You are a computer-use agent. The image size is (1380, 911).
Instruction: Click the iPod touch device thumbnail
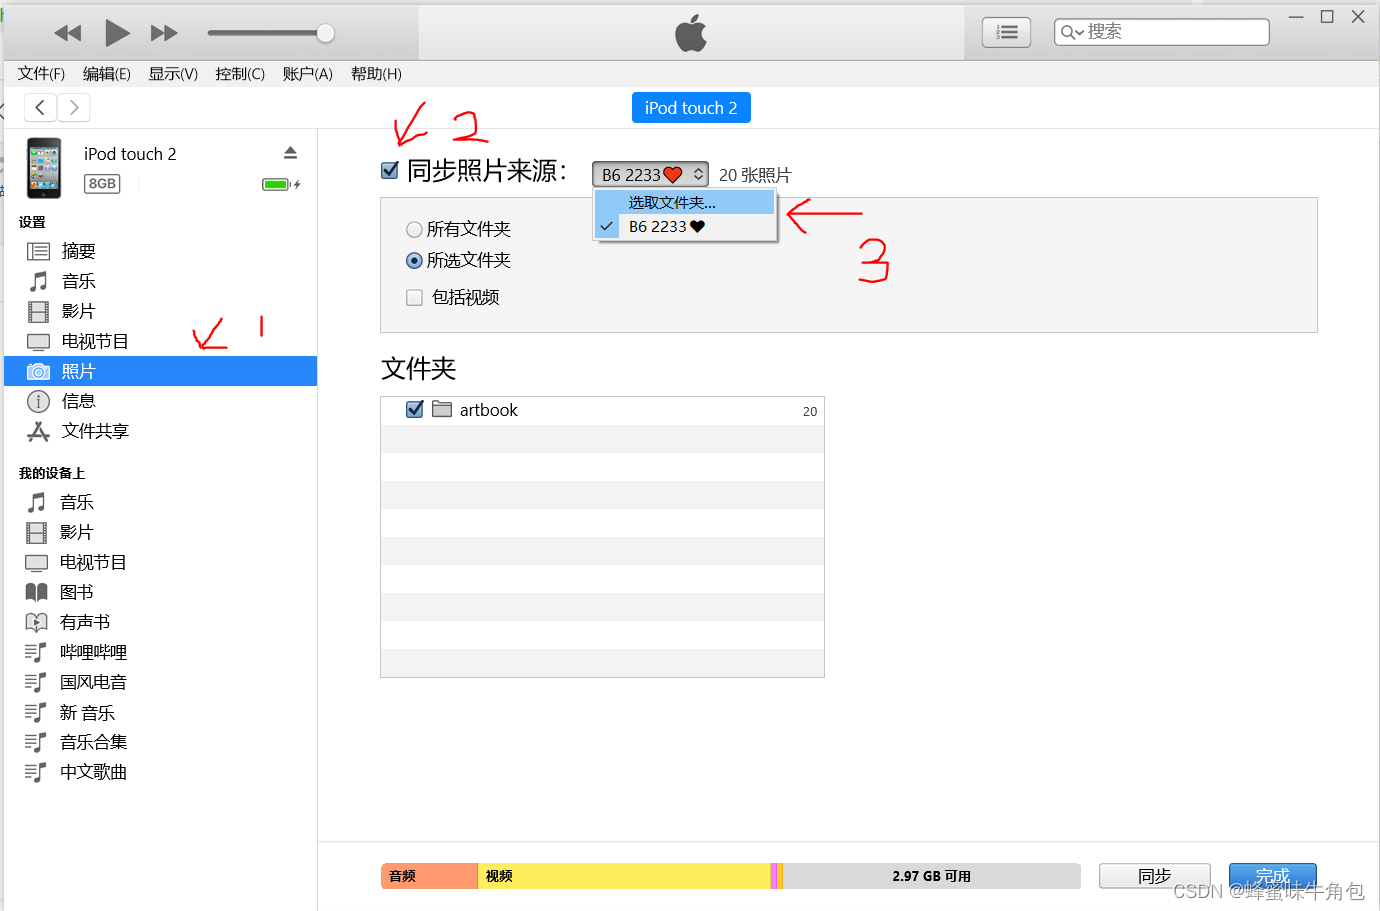(x=43, y=168)
